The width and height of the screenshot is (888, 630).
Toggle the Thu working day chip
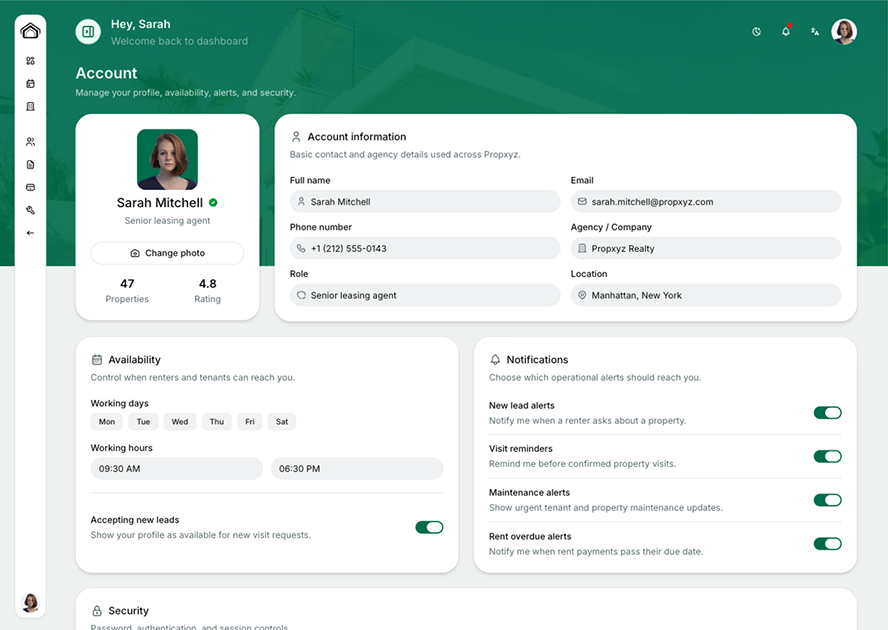coord(217,422)
